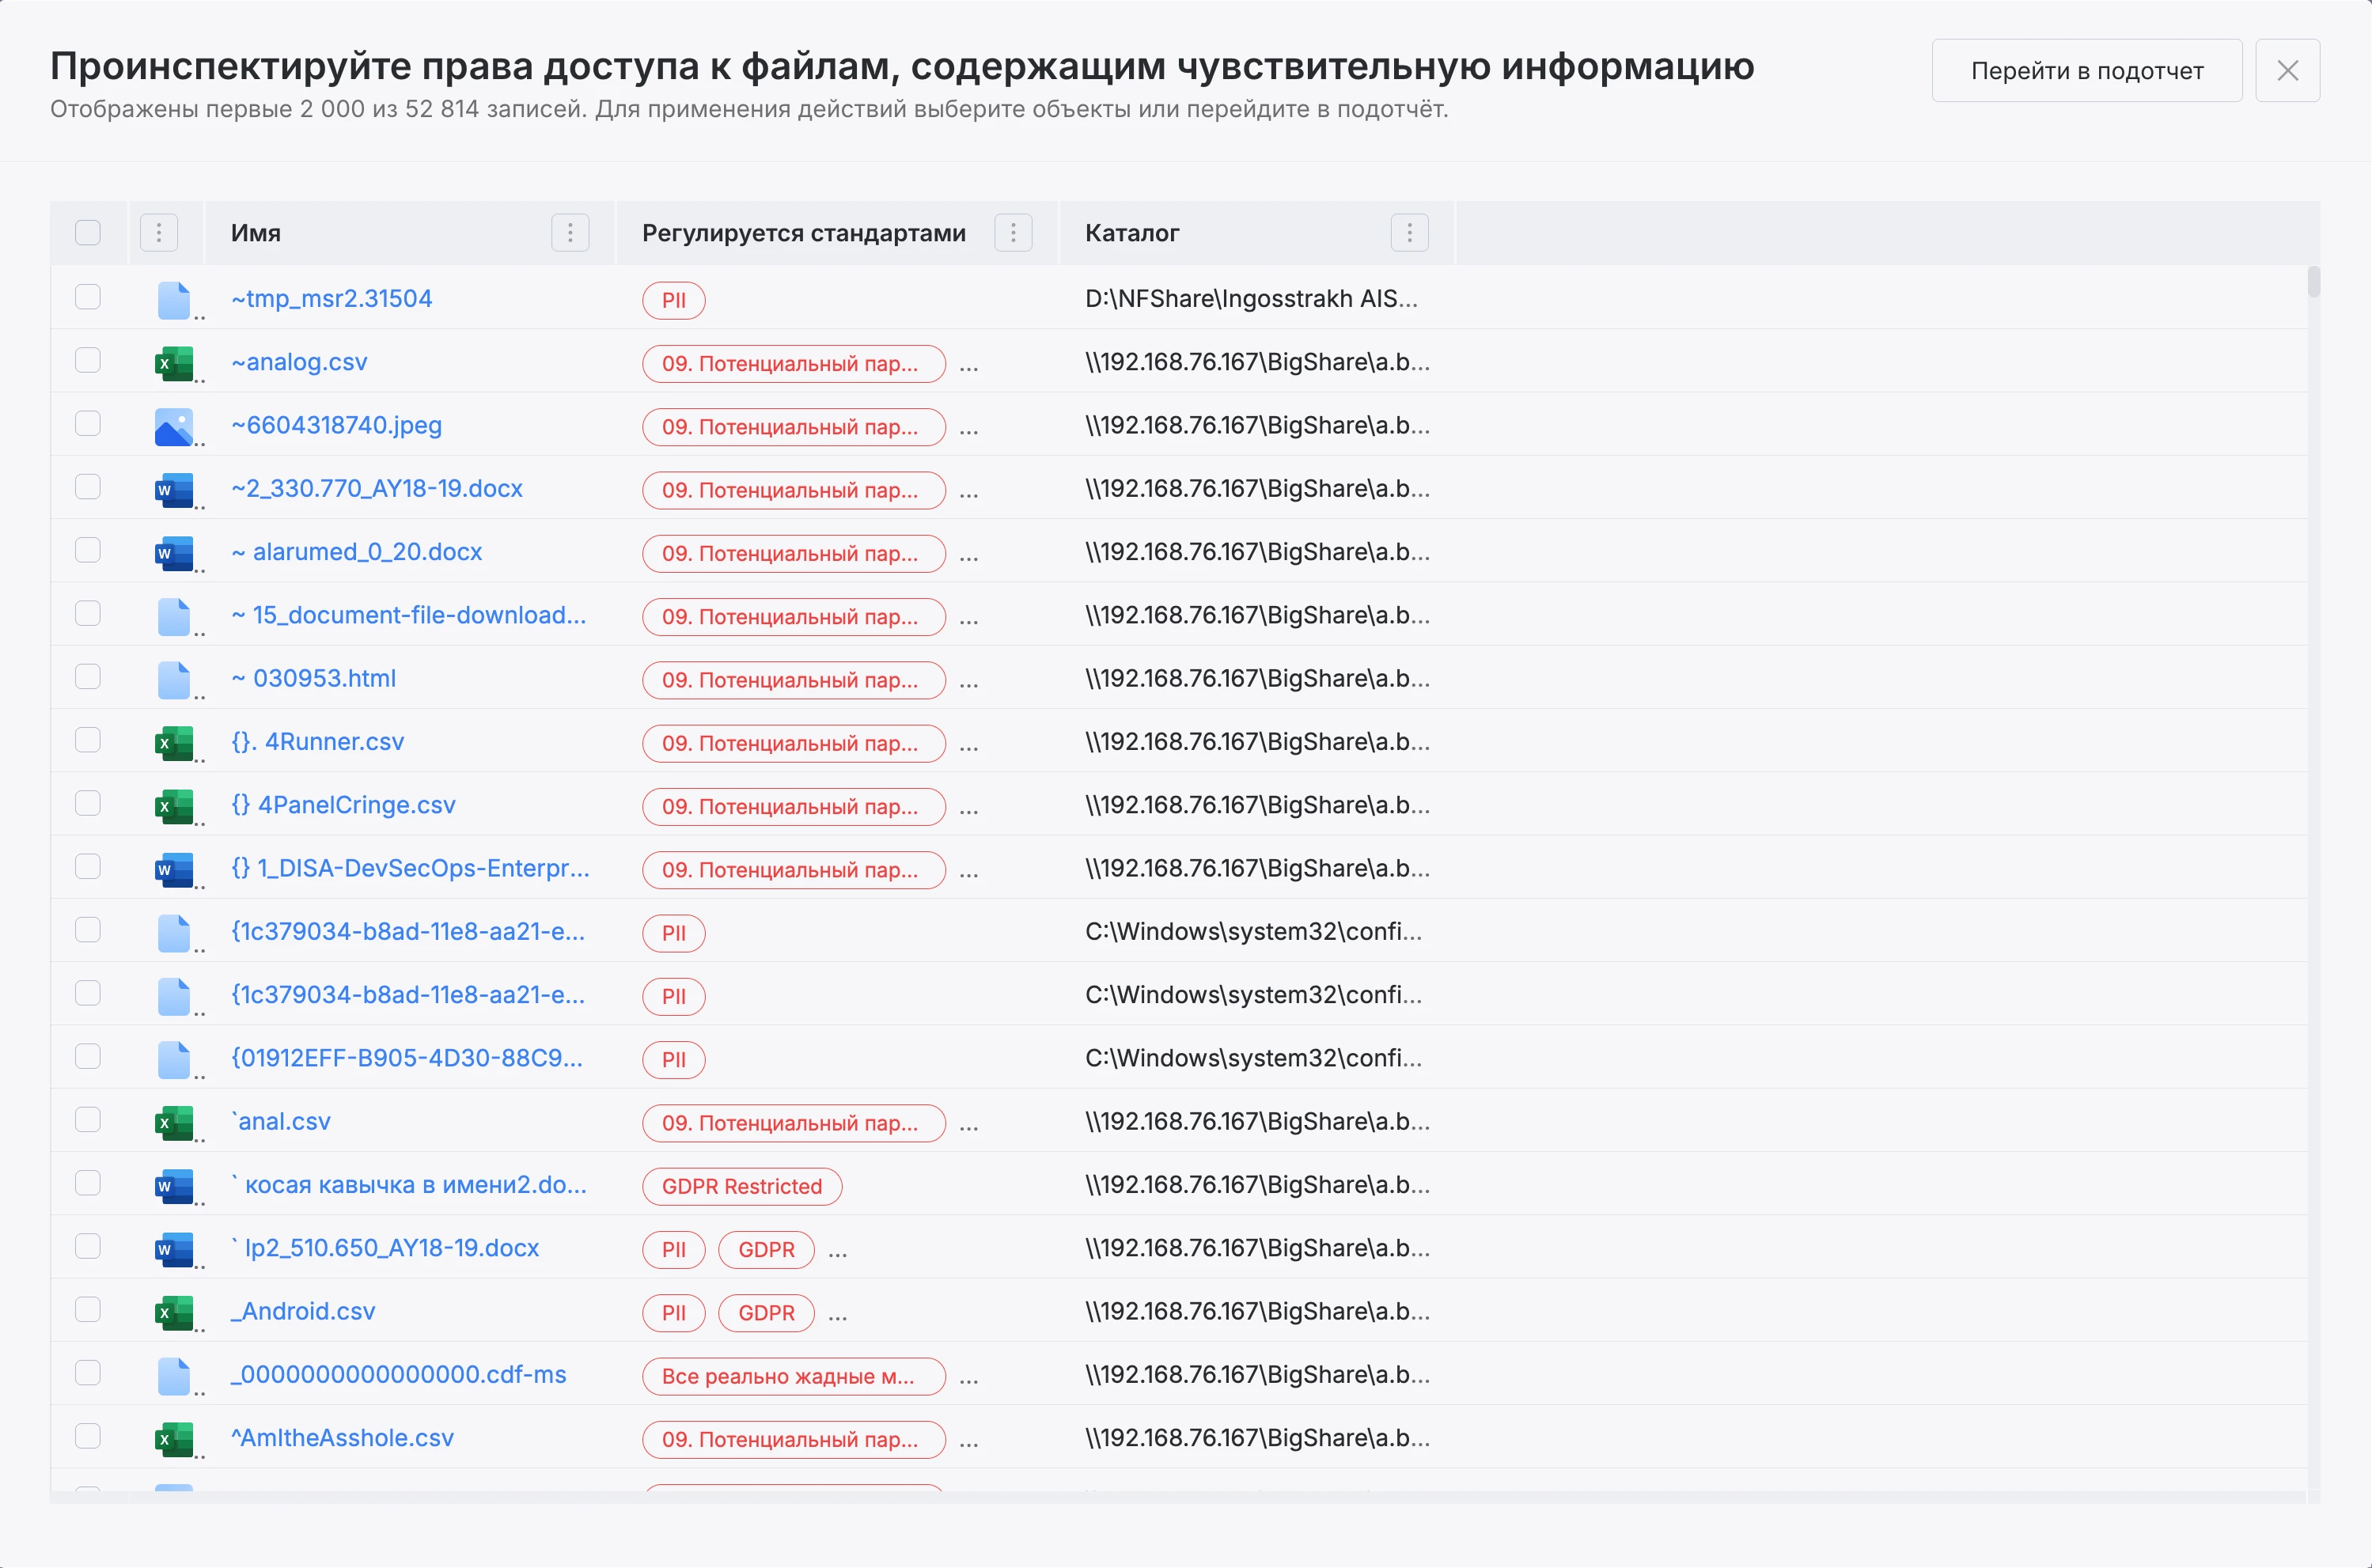2372x1568 pixels.
Task: Tick the checkbox for ~6604318740.jpeg
Action: pos(88,423)
